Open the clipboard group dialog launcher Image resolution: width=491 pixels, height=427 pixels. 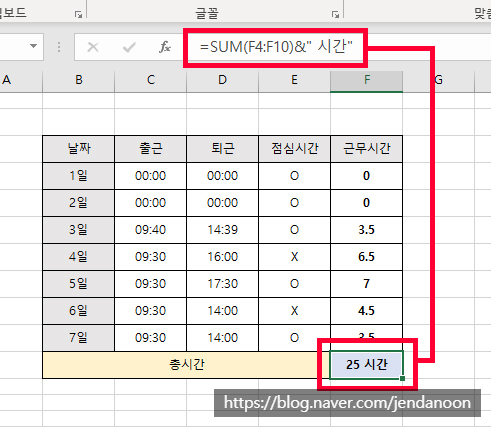tap(78, 14)
